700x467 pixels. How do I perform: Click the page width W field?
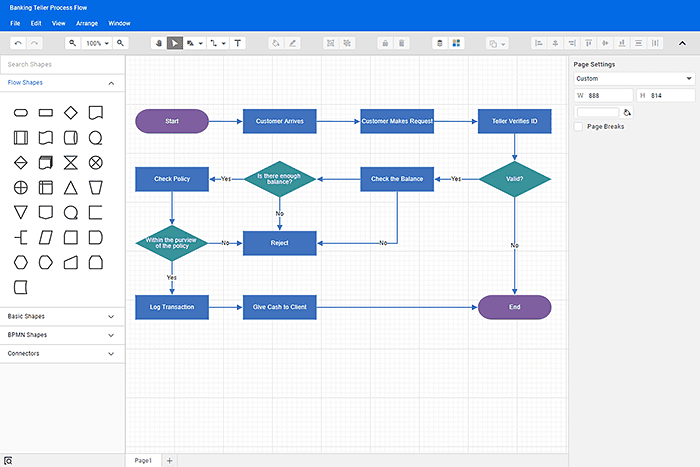click(604, 96)
